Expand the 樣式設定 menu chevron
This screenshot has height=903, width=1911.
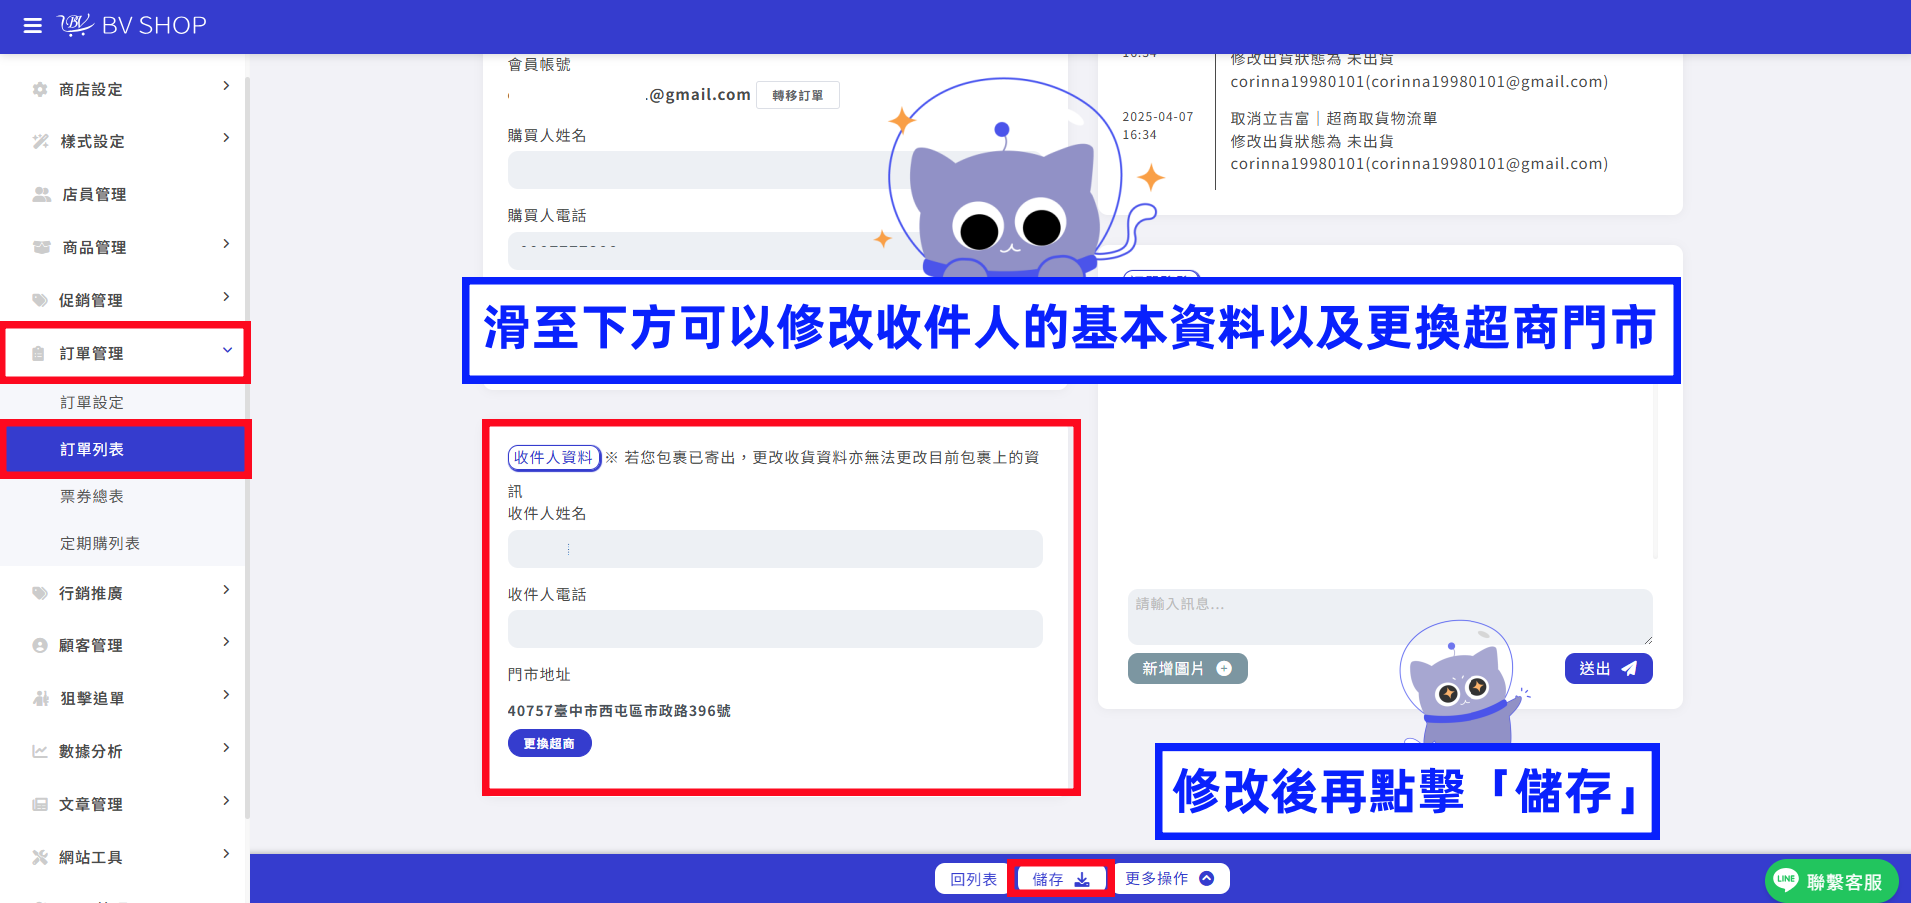pyautogui.click(x=226, y=138)
